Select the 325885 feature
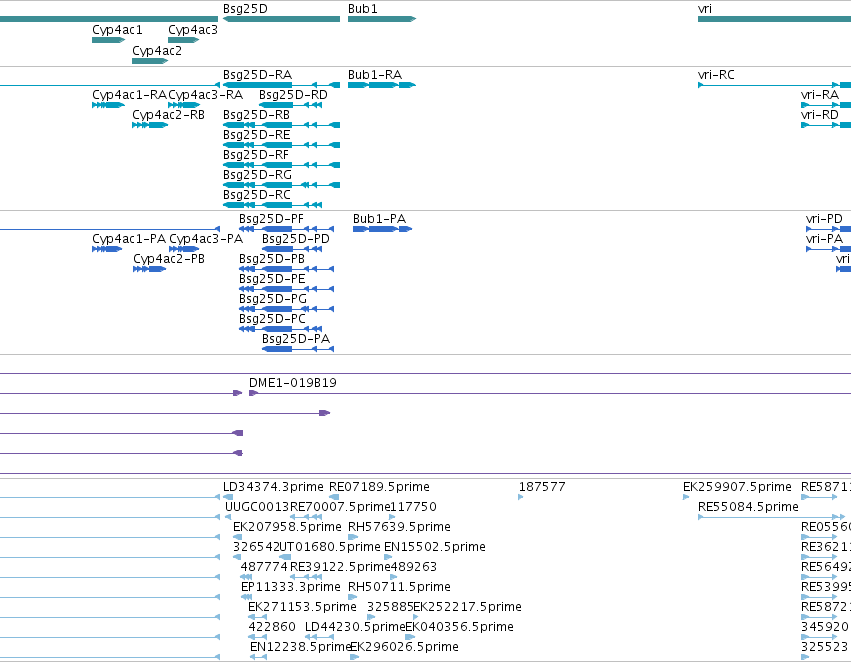 point(371,618)
